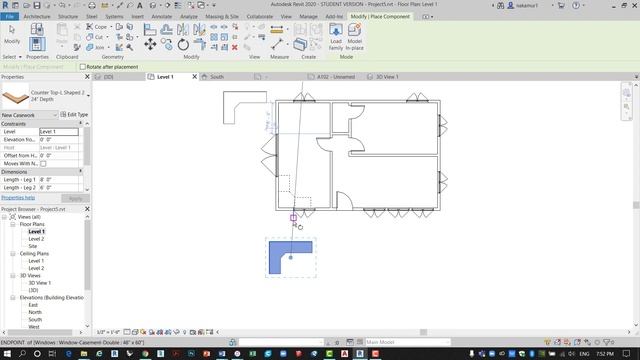Select Level 2 under Floor Plans
640x360 pixels.
36,239
